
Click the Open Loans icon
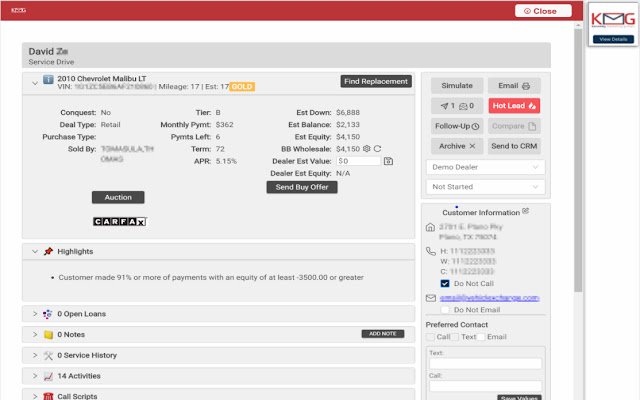[x=47, y=314]
